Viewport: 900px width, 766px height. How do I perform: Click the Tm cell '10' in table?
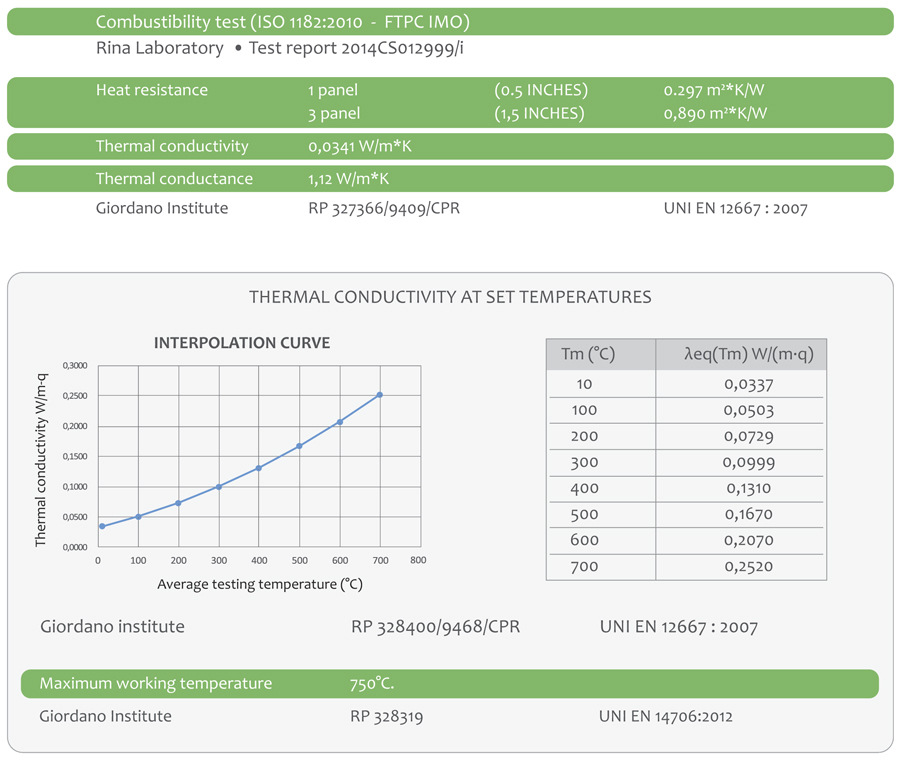point(584,384)
